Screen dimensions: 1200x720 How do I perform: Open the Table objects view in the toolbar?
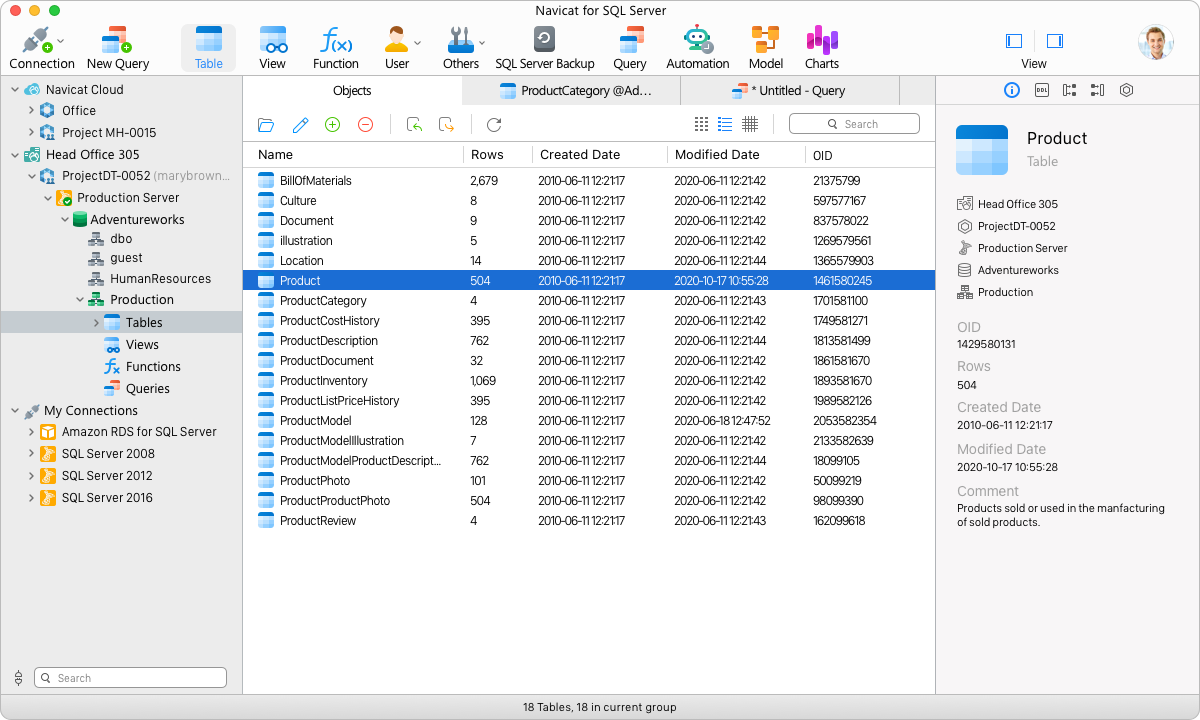coord(208,45)
